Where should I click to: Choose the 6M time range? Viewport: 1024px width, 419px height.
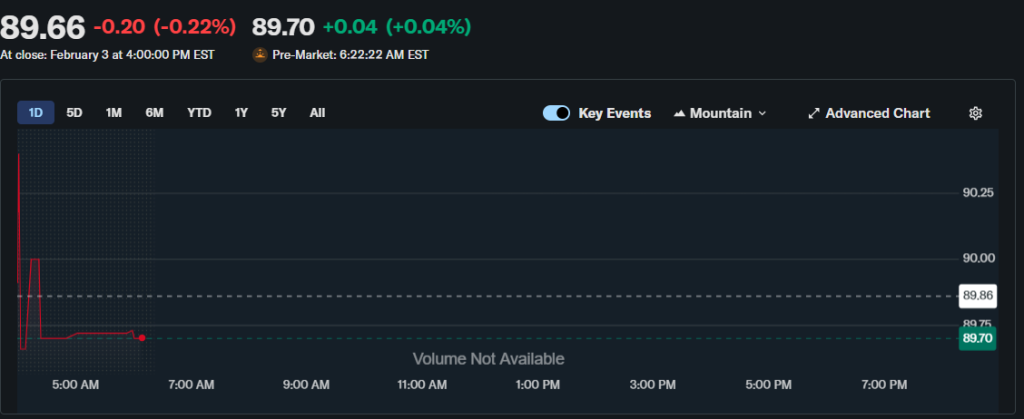point(154,113)
